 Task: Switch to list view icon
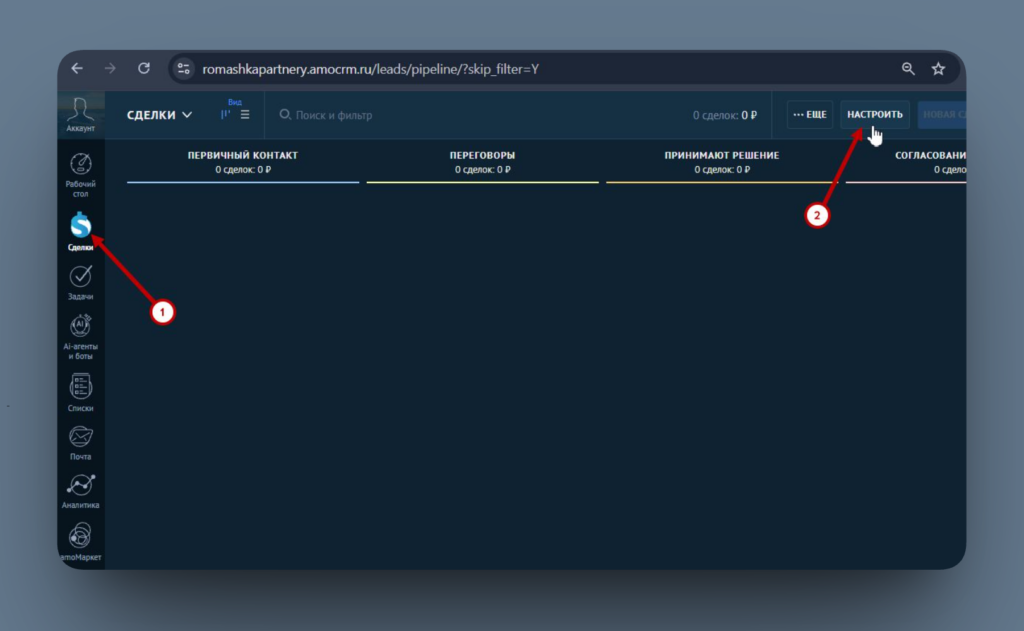pyautogui.click(x=245, y=114)
